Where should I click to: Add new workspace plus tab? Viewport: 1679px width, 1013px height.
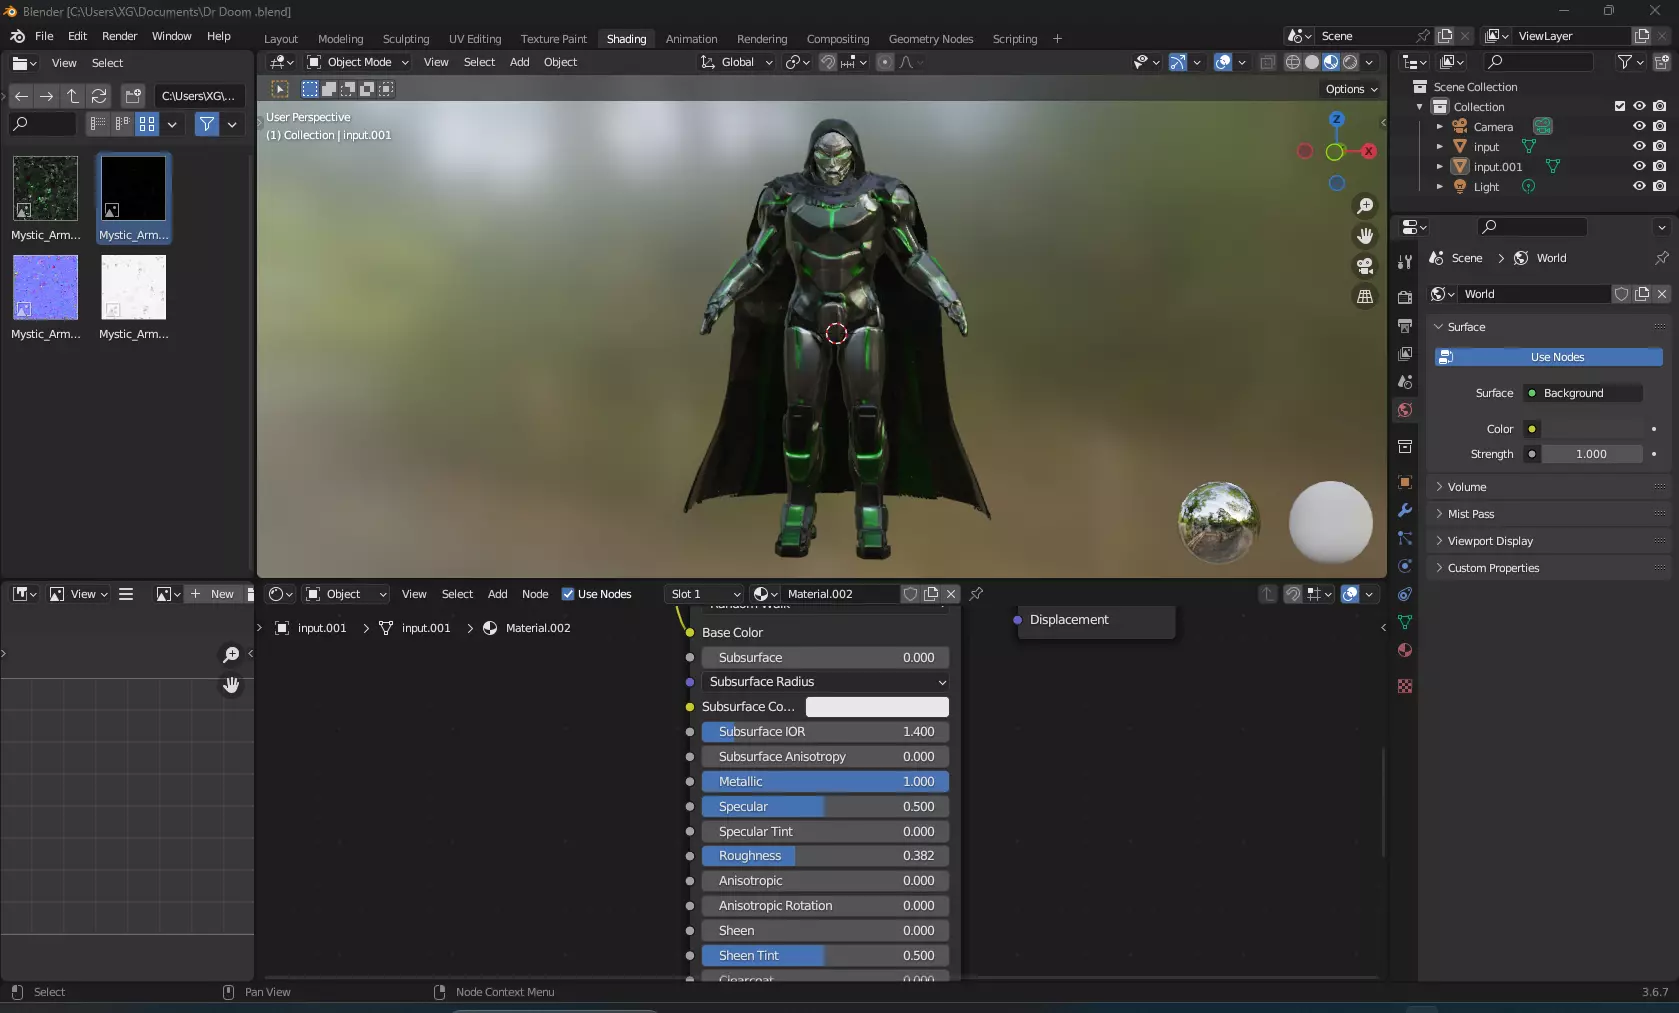pos(1057,39)
